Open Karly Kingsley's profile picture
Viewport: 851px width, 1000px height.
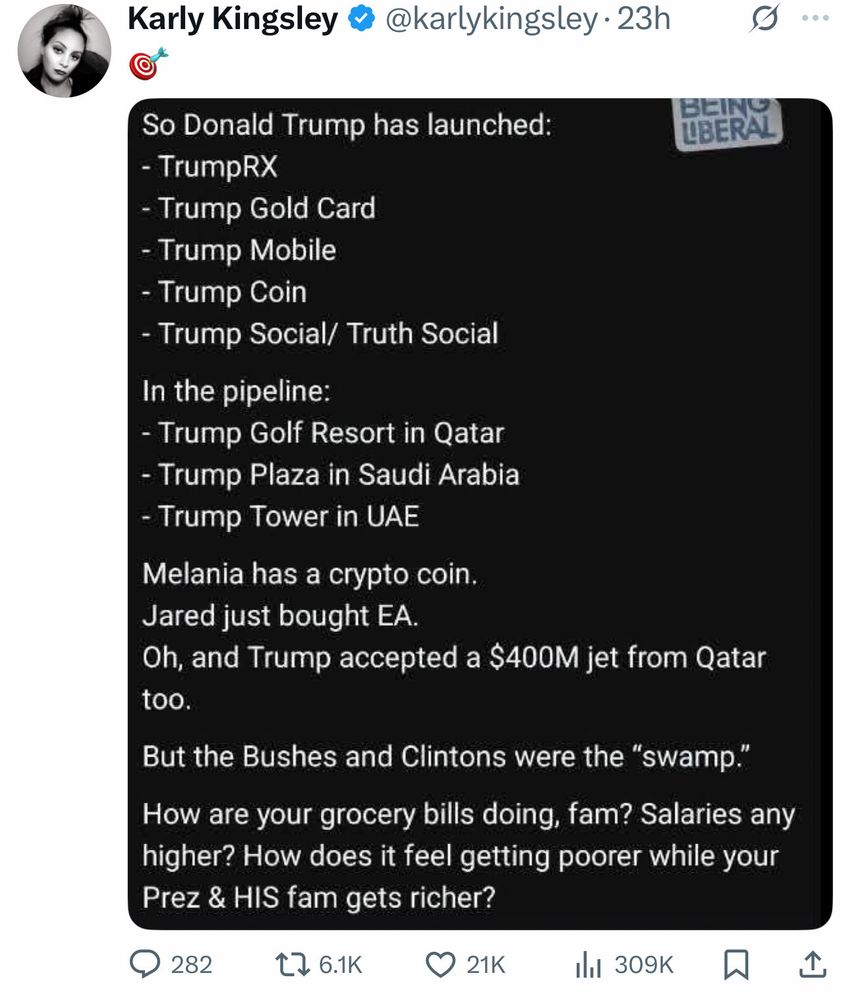coord(64,49)
